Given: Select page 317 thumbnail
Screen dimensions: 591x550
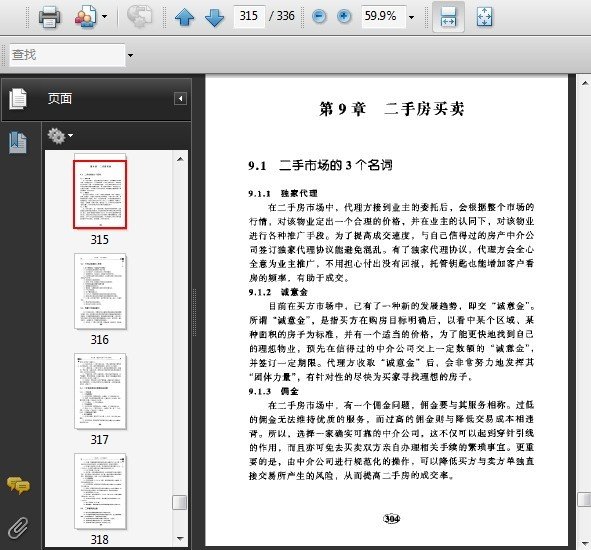Looking at the screenshot, I should (x=100, y=391).
